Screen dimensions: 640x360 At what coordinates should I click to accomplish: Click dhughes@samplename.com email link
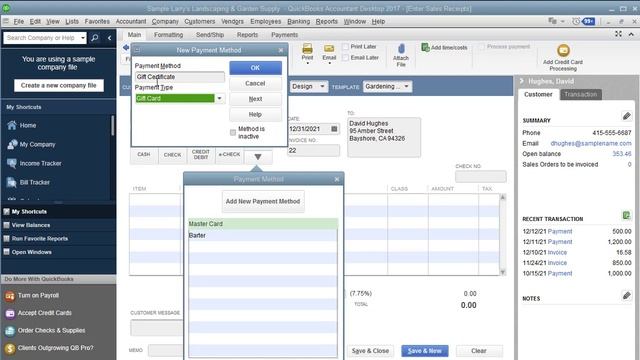coord(591,143)
